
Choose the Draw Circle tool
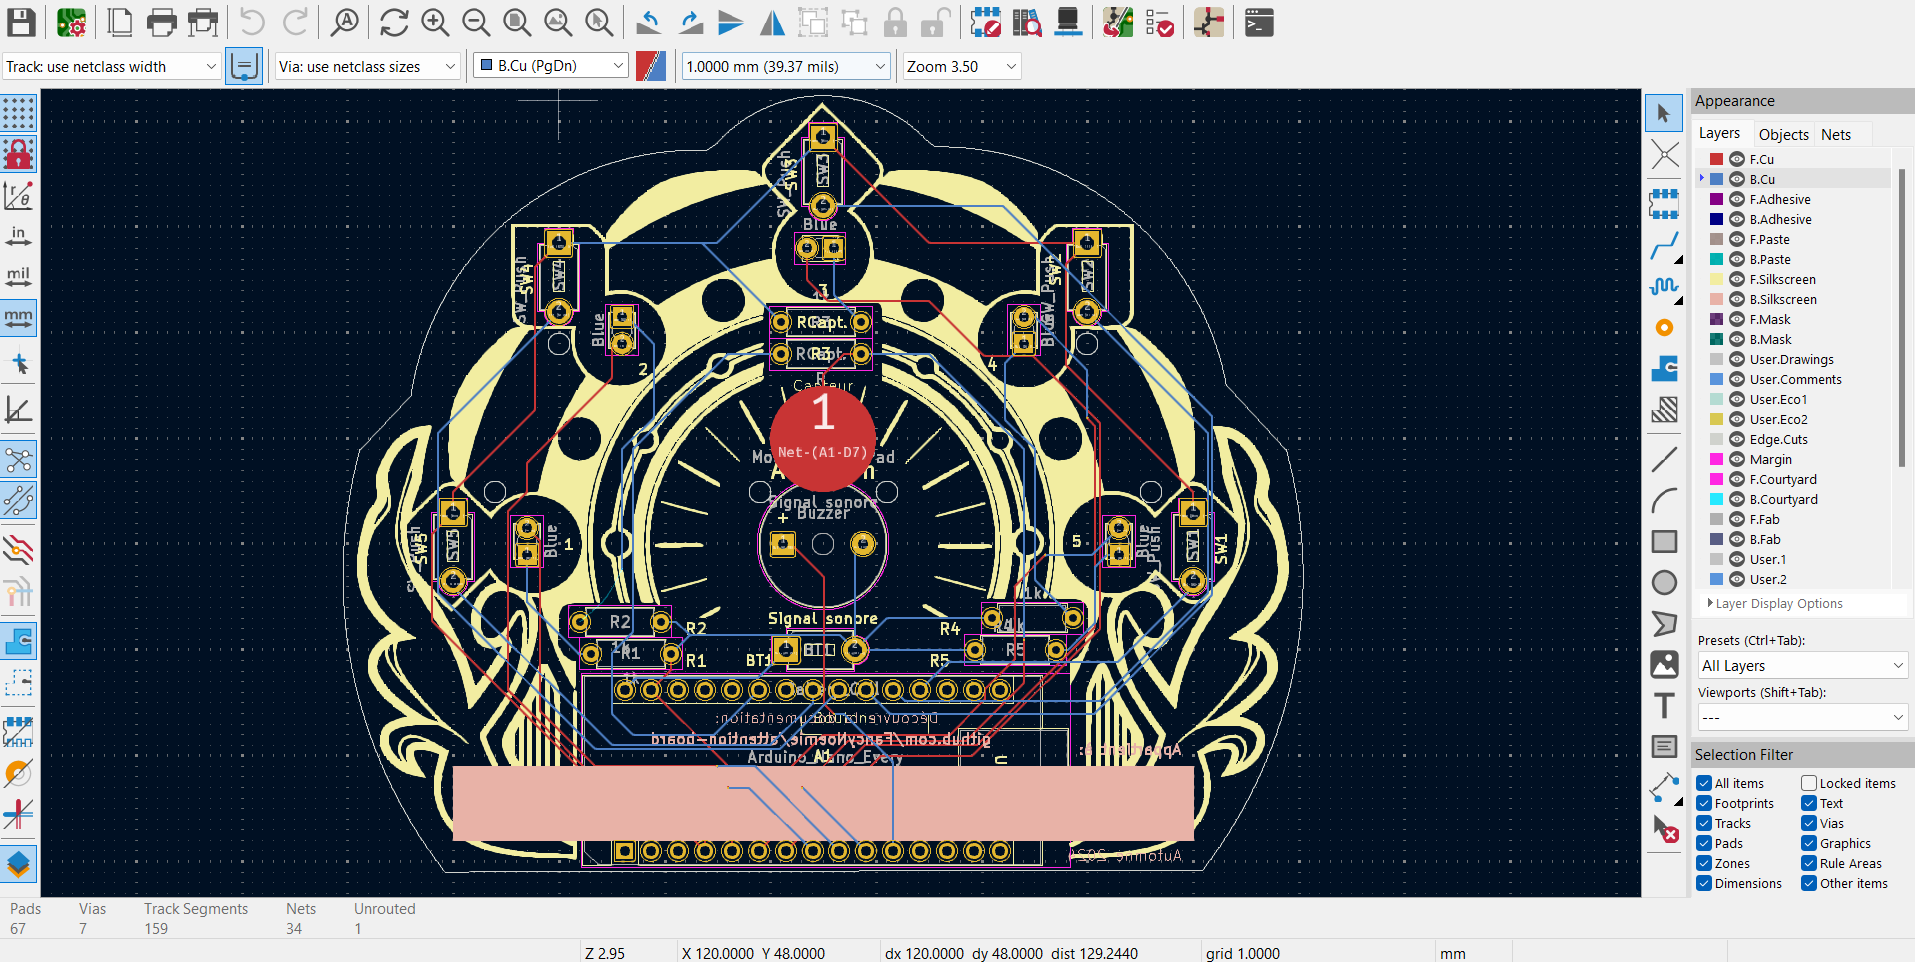pos(1664,582)
